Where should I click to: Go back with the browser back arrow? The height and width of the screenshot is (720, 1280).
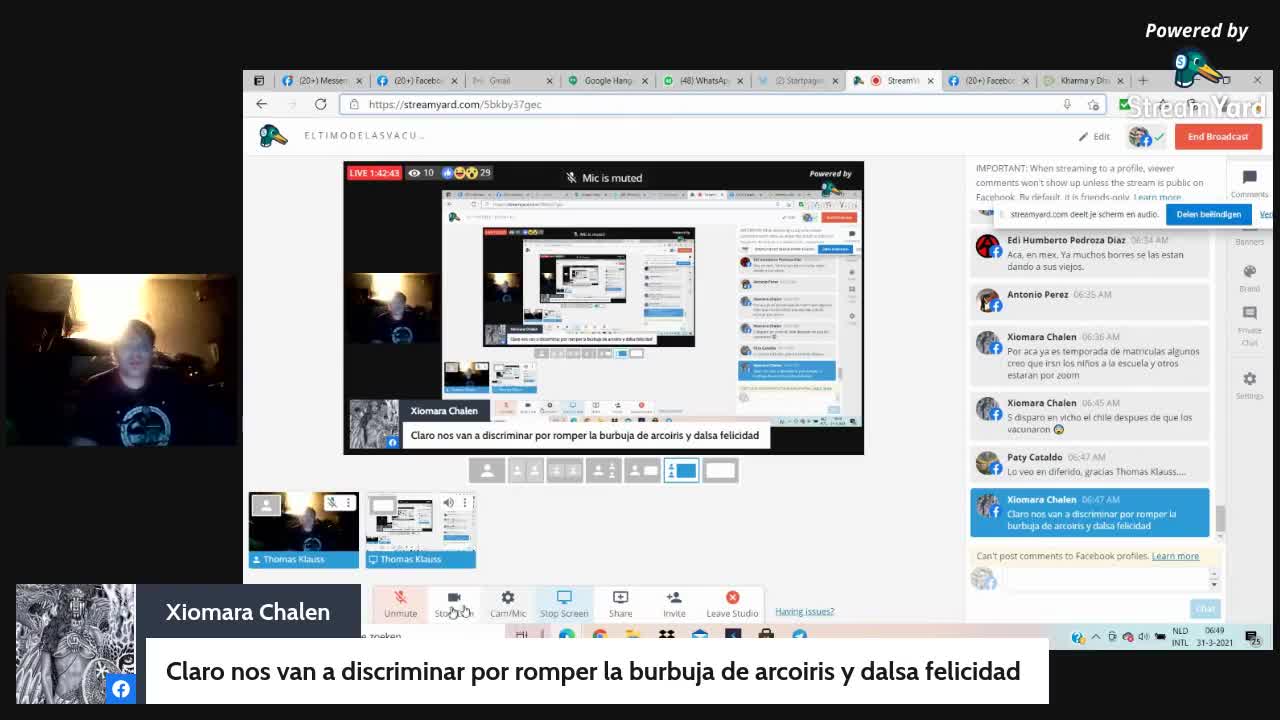pos(262,104)
